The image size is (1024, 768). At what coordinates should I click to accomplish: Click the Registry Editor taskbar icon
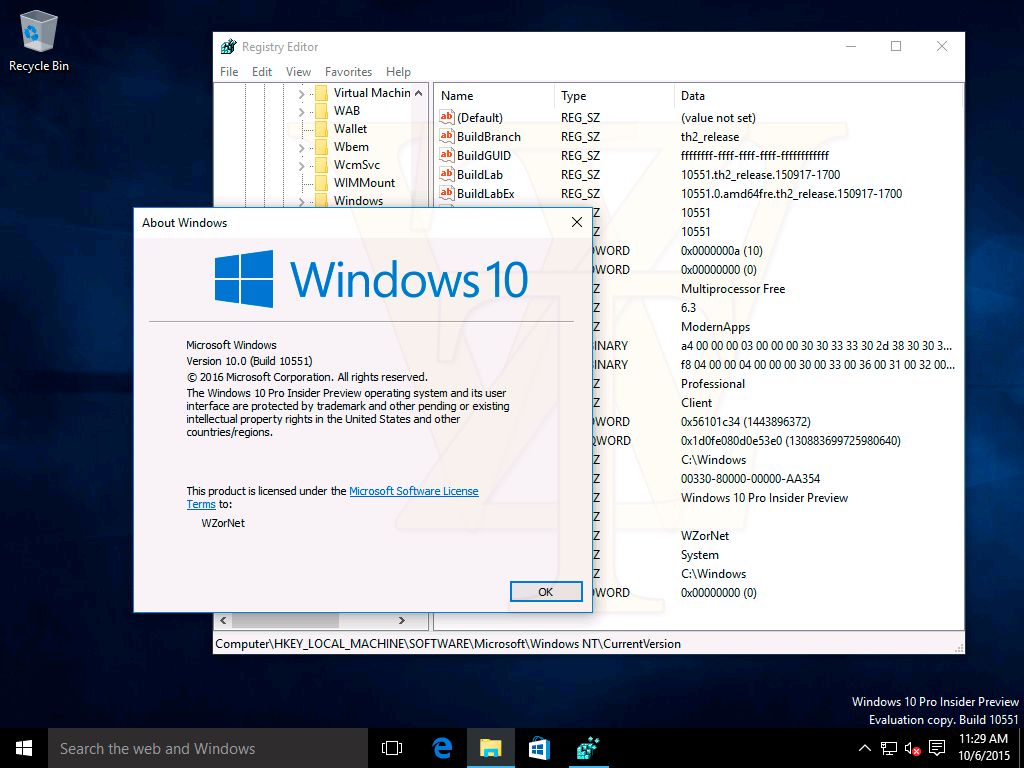[x=588, y=748]
